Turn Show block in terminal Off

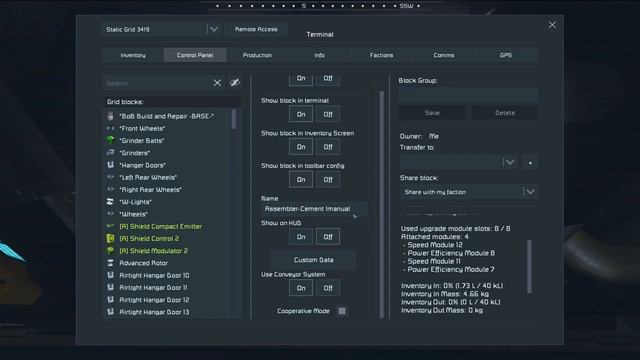[328, 114]
